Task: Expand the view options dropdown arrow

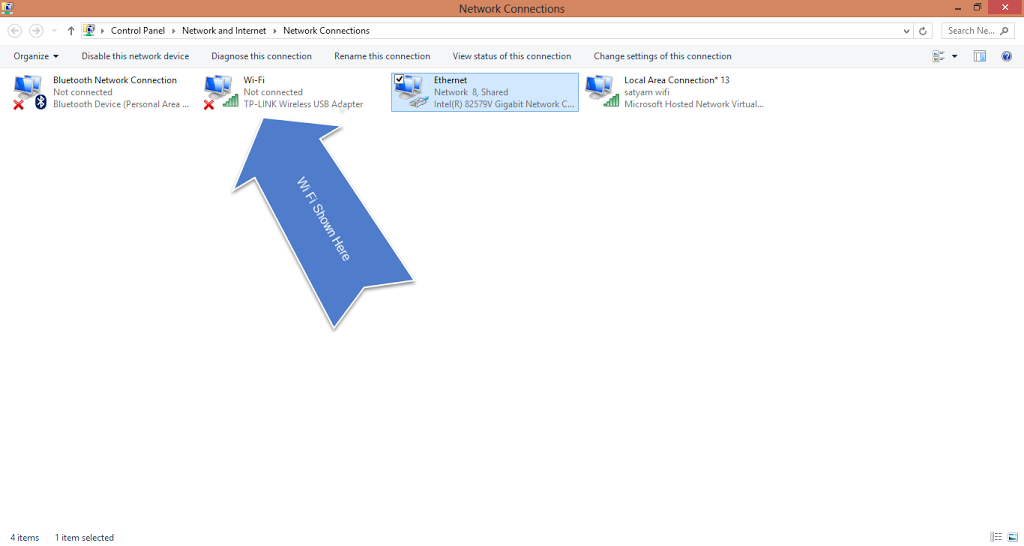Action: pos(954,56)
